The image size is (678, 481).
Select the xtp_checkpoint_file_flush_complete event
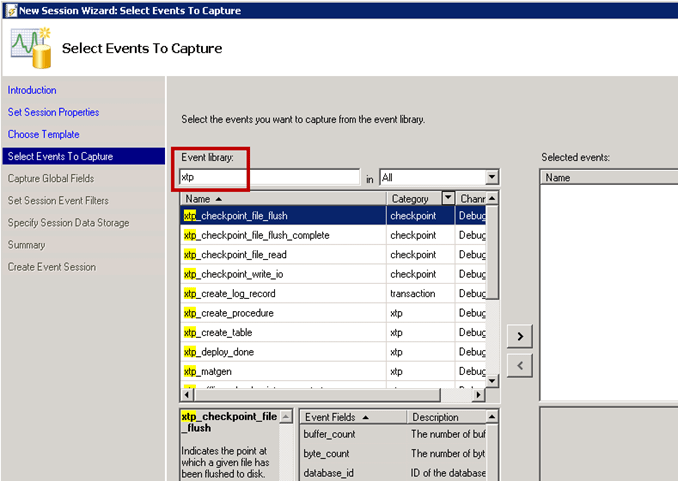[257, 235]
